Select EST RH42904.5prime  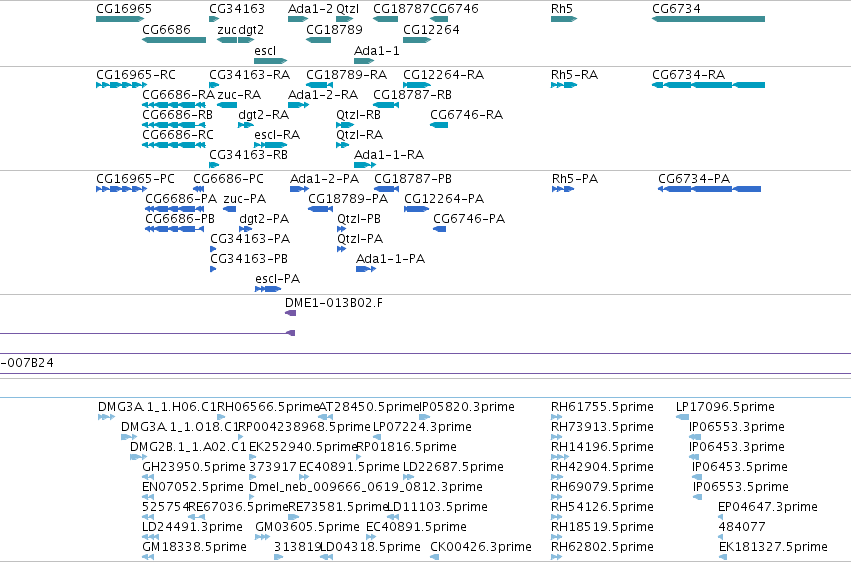(x=602, y=467)
